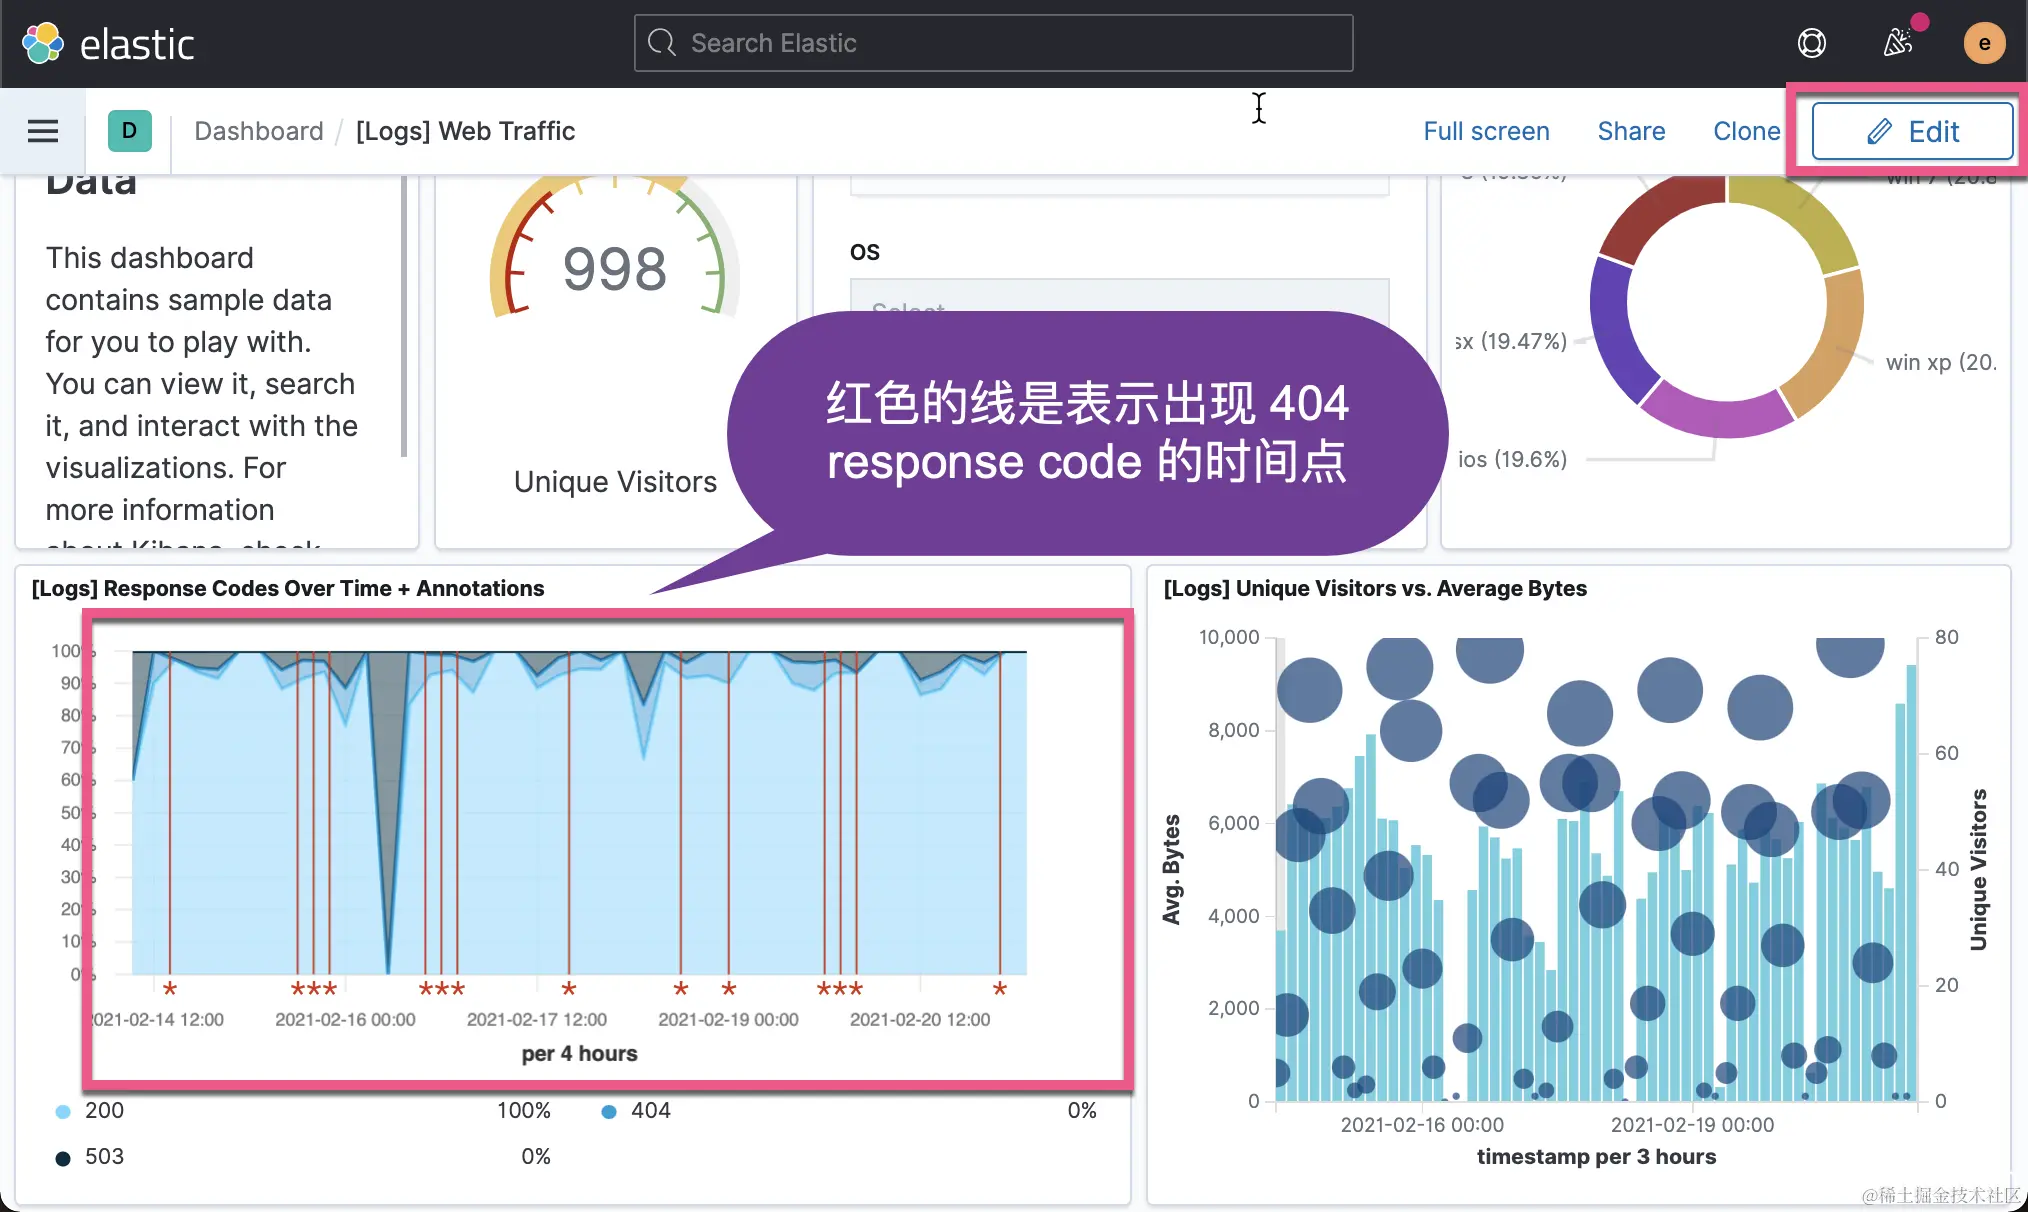Click the 404 light-blue color dot
The height and width of the screenshot is (1212, 2028).
click(x=608, y=1111)
